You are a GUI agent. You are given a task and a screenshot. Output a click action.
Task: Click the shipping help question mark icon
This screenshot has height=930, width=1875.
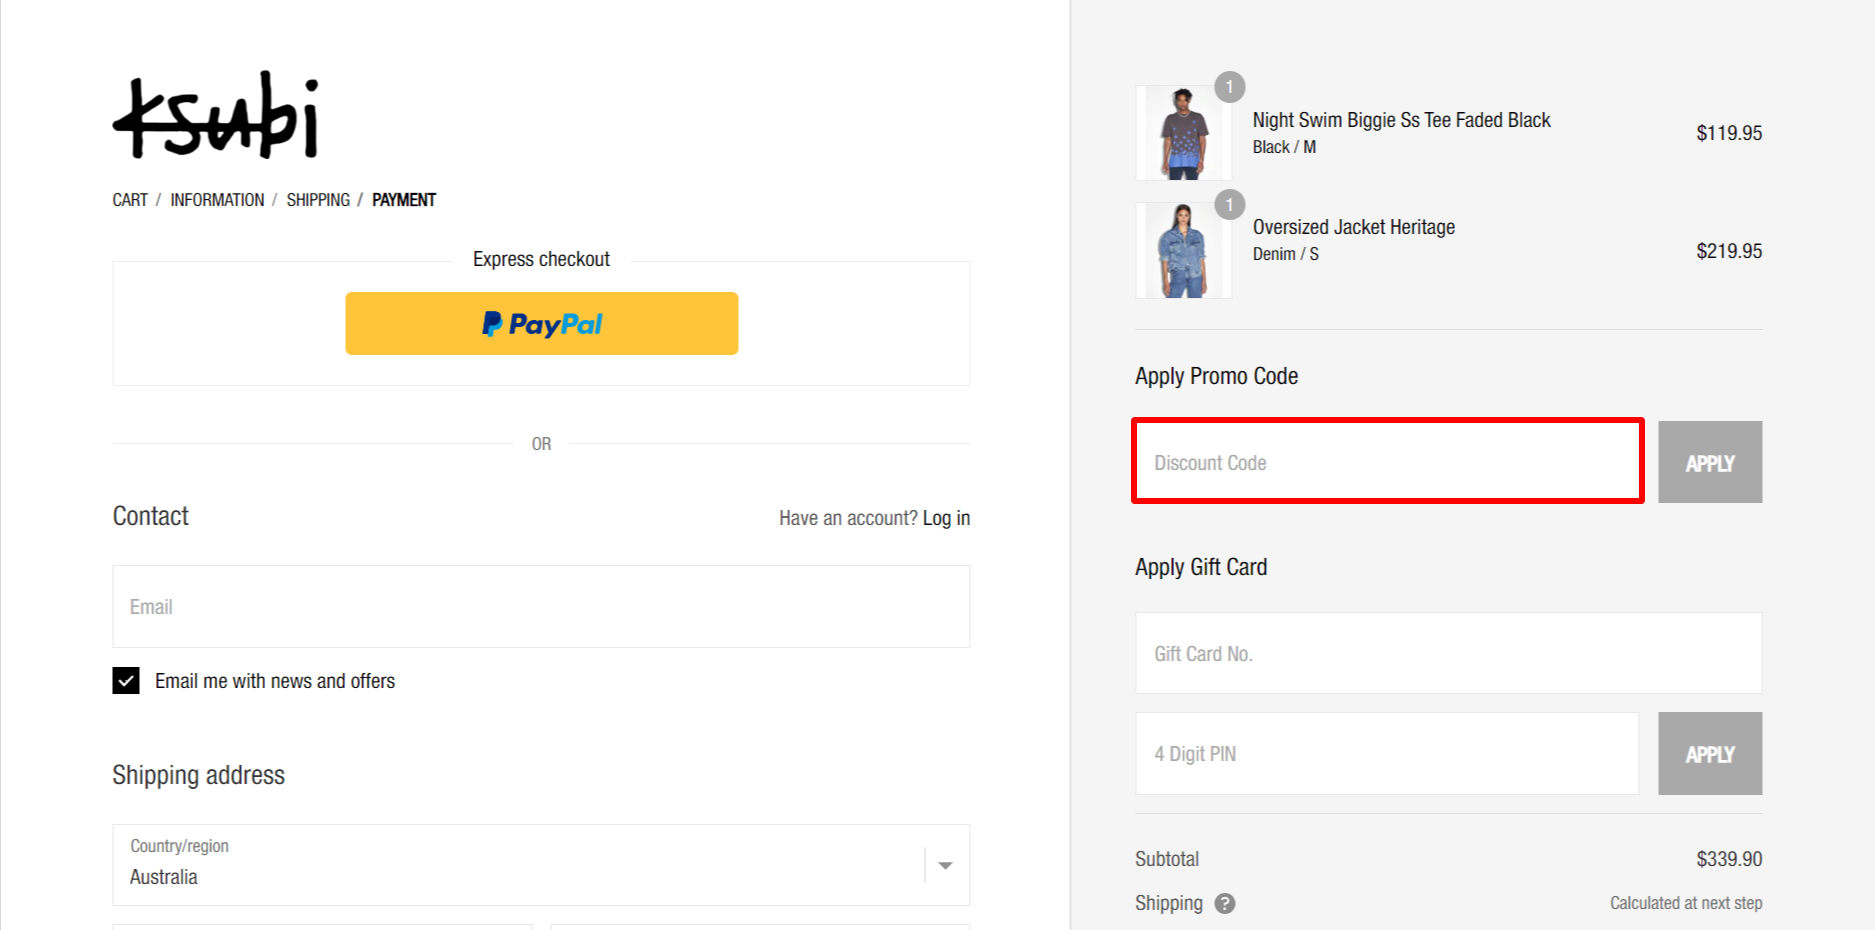[1226, 903]
